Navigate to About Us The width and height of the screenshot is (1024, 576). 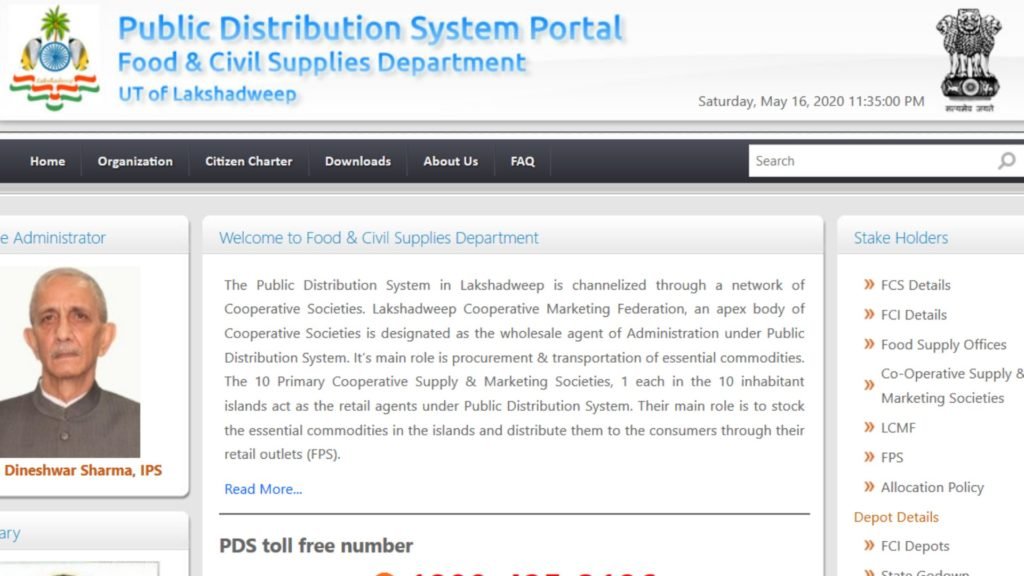pos(450,161)
